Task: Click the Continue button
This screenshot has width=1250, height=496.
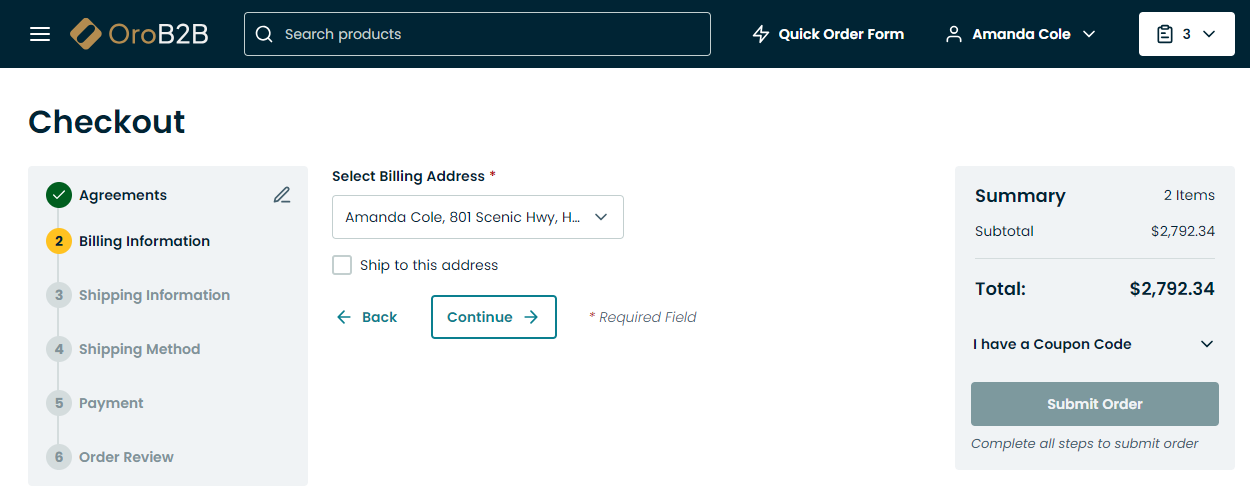Action: coord(493,317)
